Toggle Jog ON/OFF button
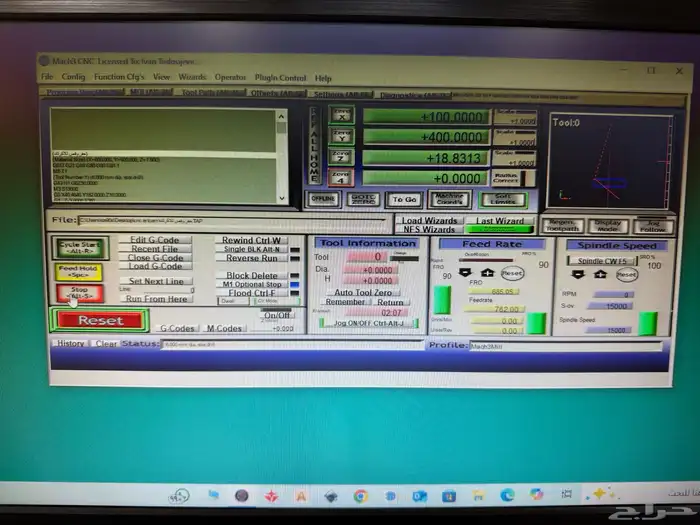Image resolution: width=700 pixels, height=525 pixels. (369, 323)
